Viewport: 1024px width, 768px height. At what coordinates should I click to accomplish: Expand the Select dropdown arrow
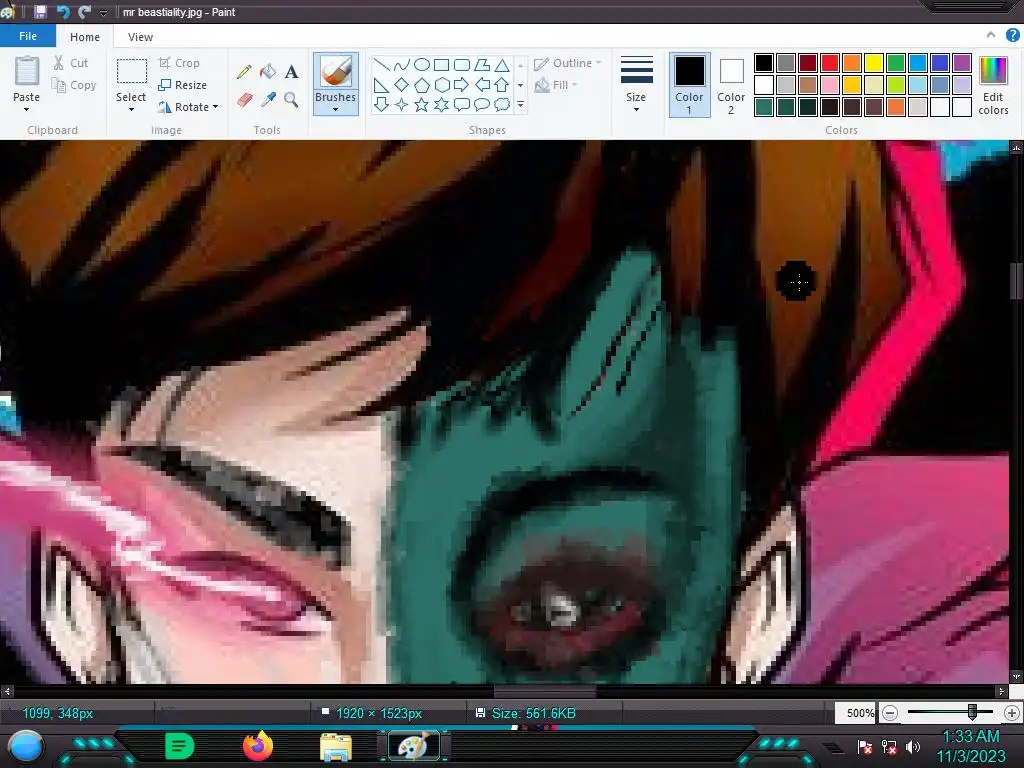[131, 109]
